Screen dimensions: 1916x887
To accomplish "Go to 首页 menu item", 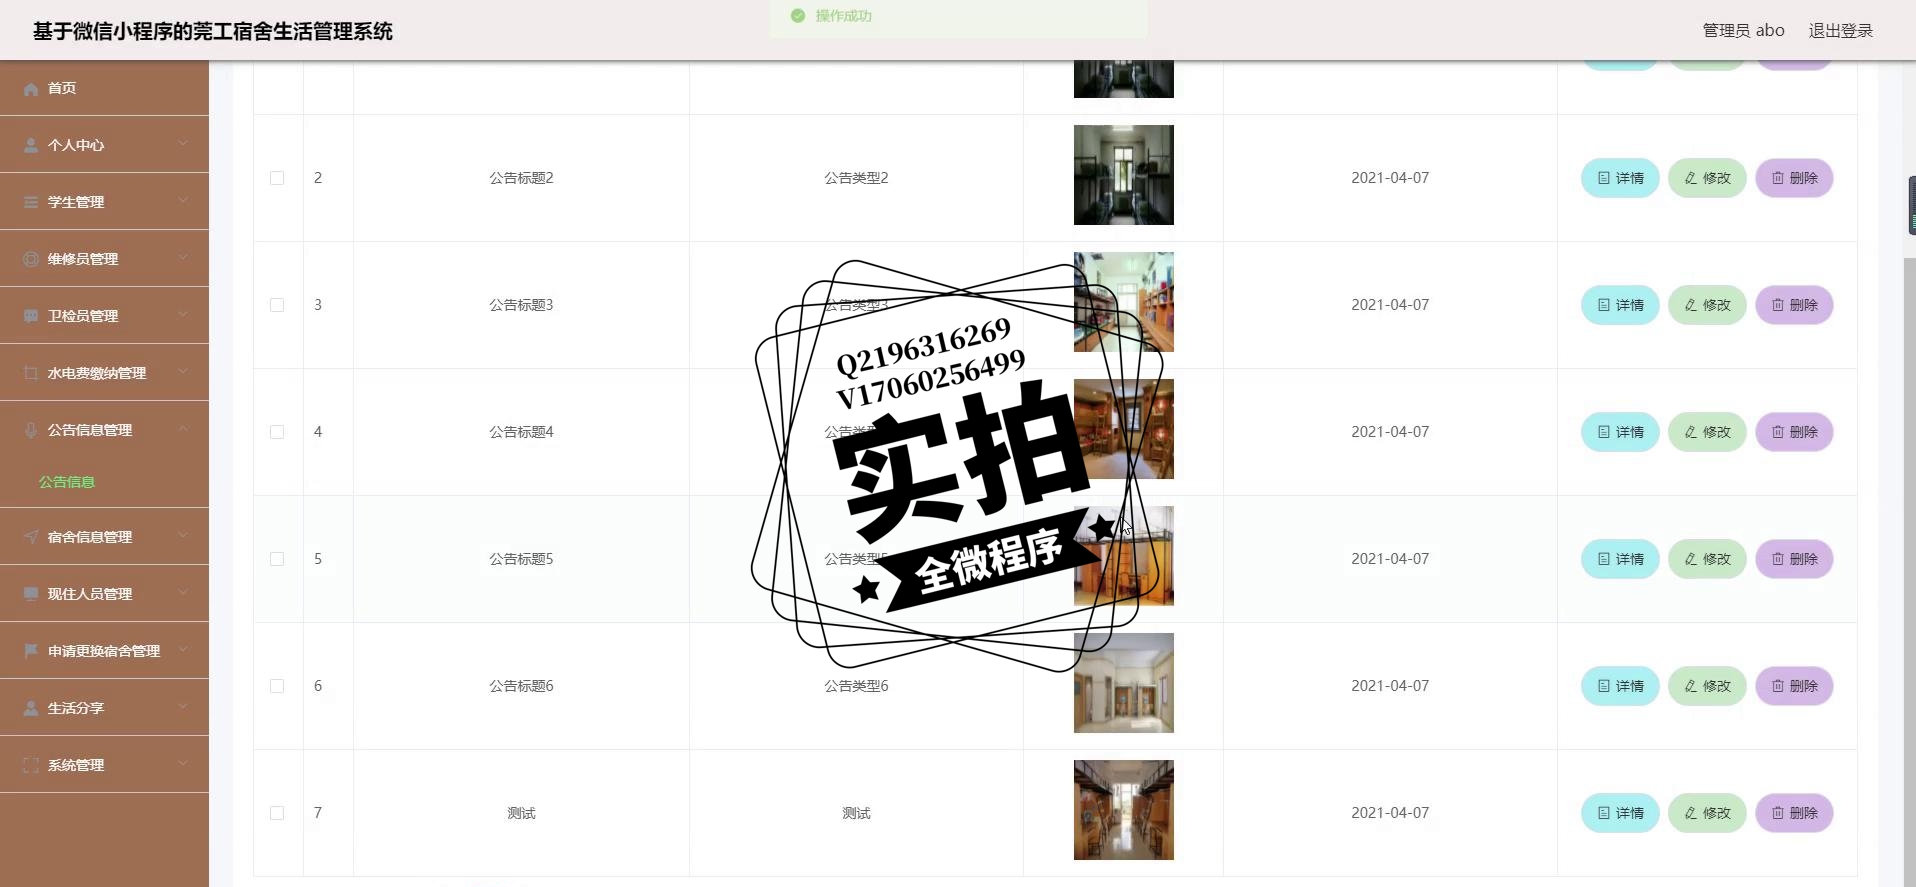I will pyautogui.click(x=104, y=88).
